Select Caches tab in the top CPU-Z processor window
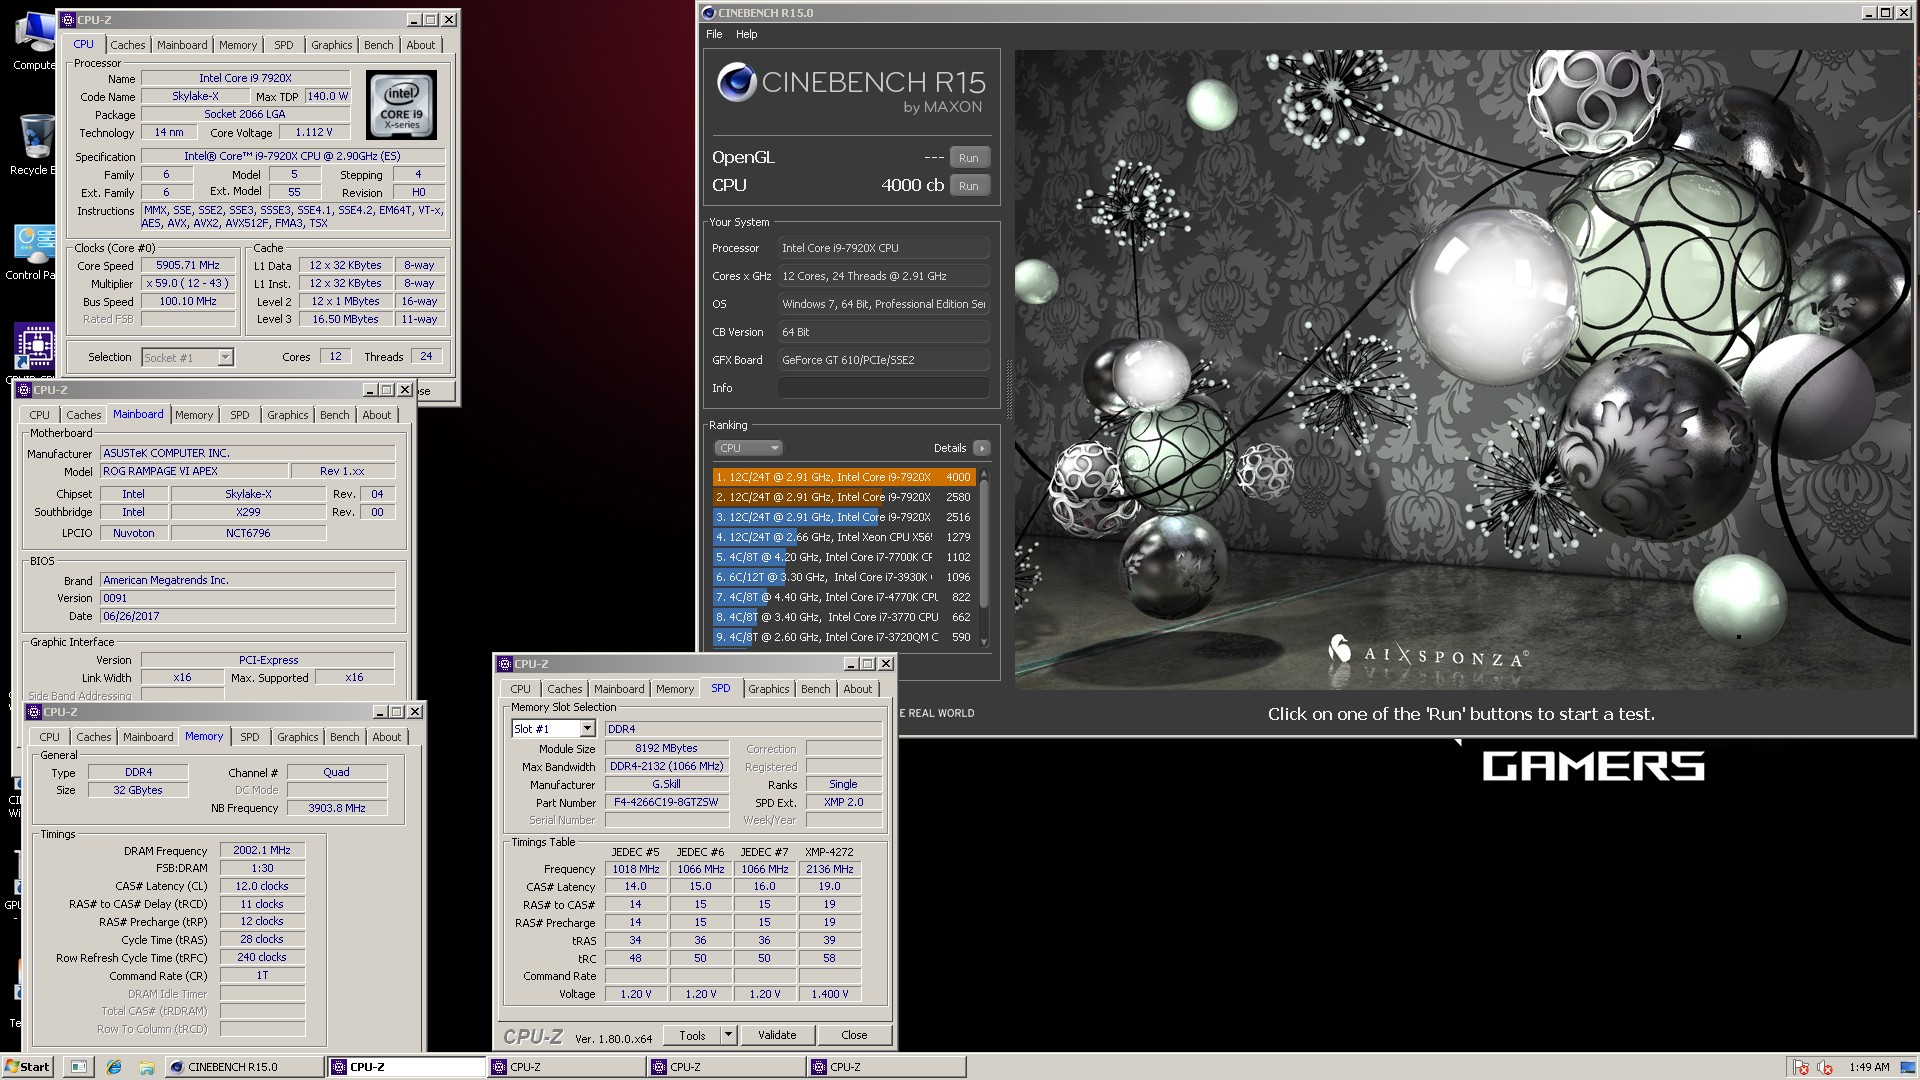 coord(127,45)
